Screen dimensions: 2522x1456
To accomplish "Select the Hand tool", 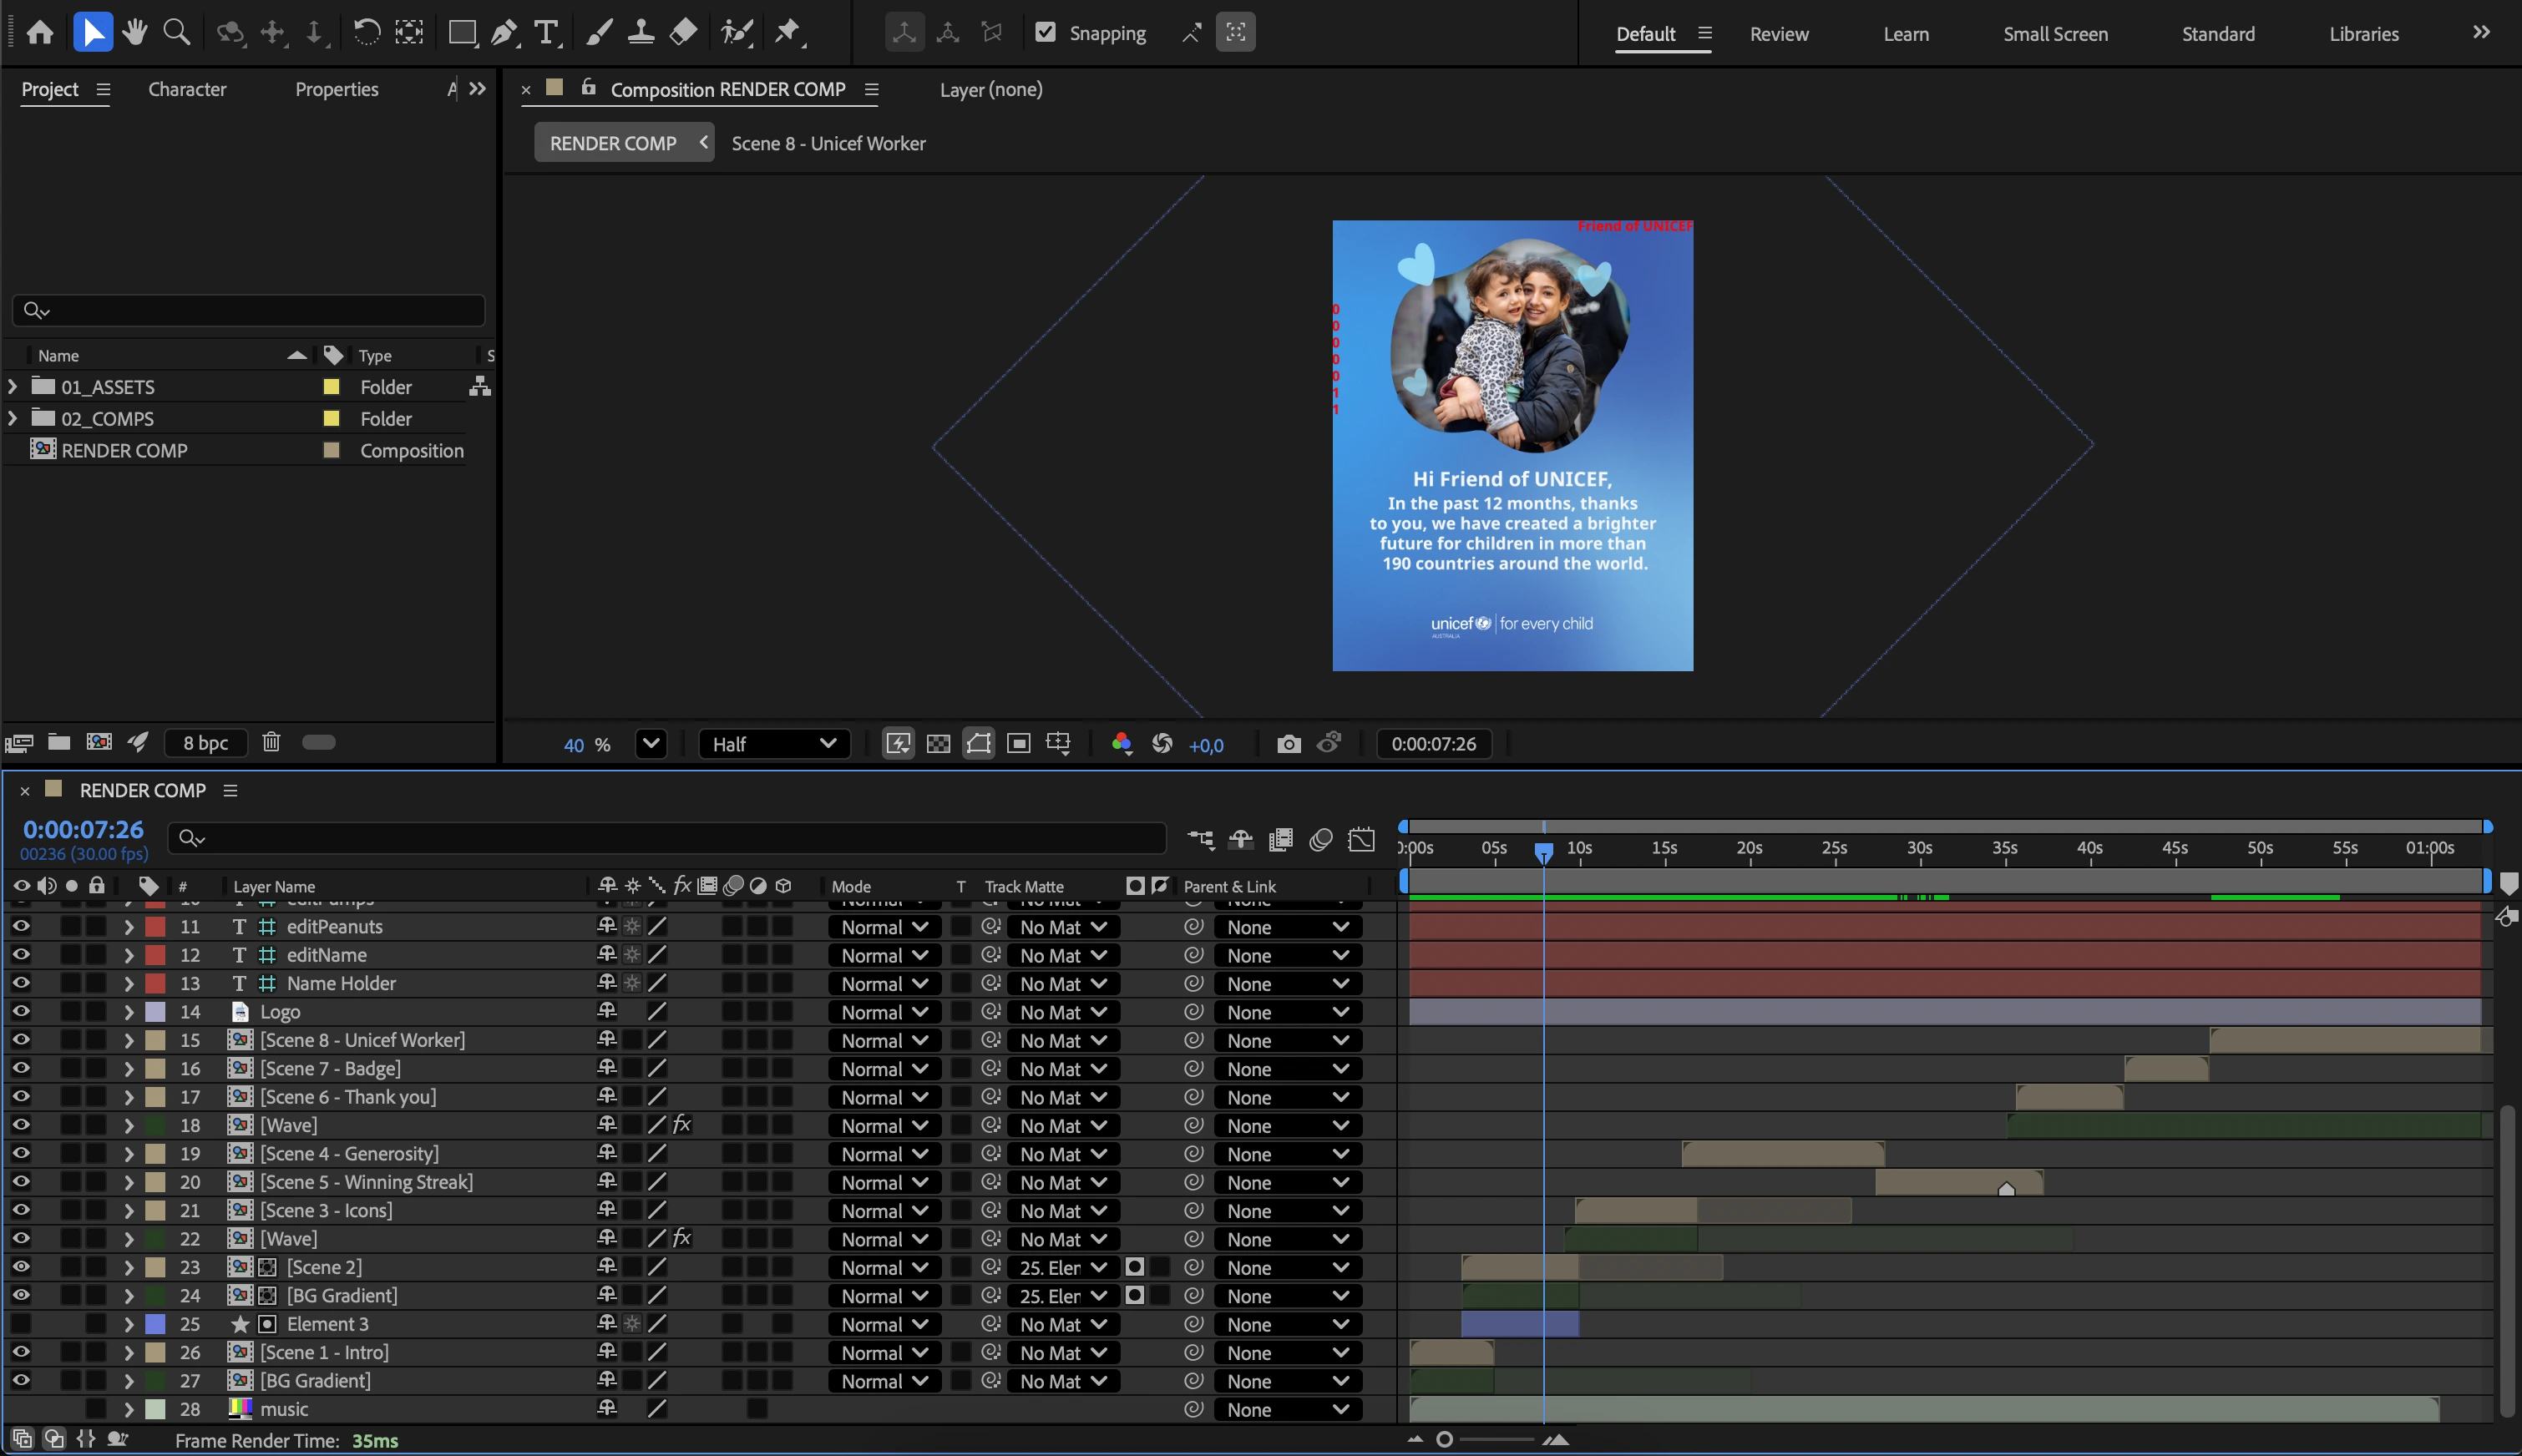I will click(135, 32).
